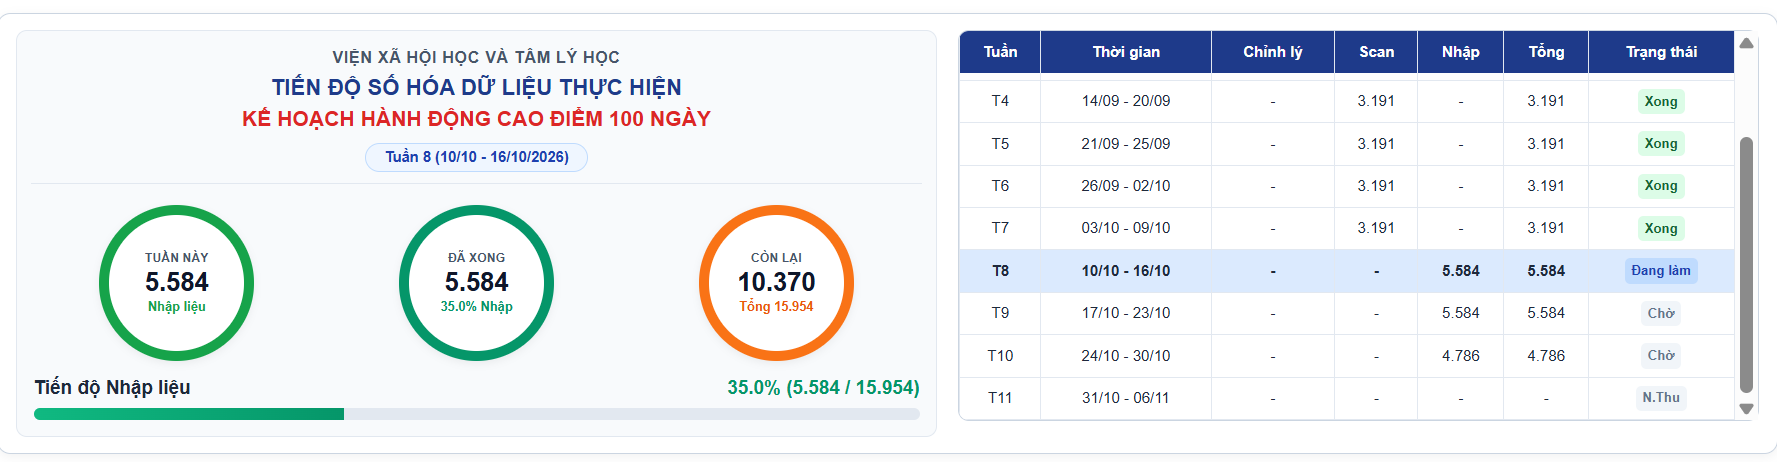Select the T10 week cell

[x=1000, y=356]
